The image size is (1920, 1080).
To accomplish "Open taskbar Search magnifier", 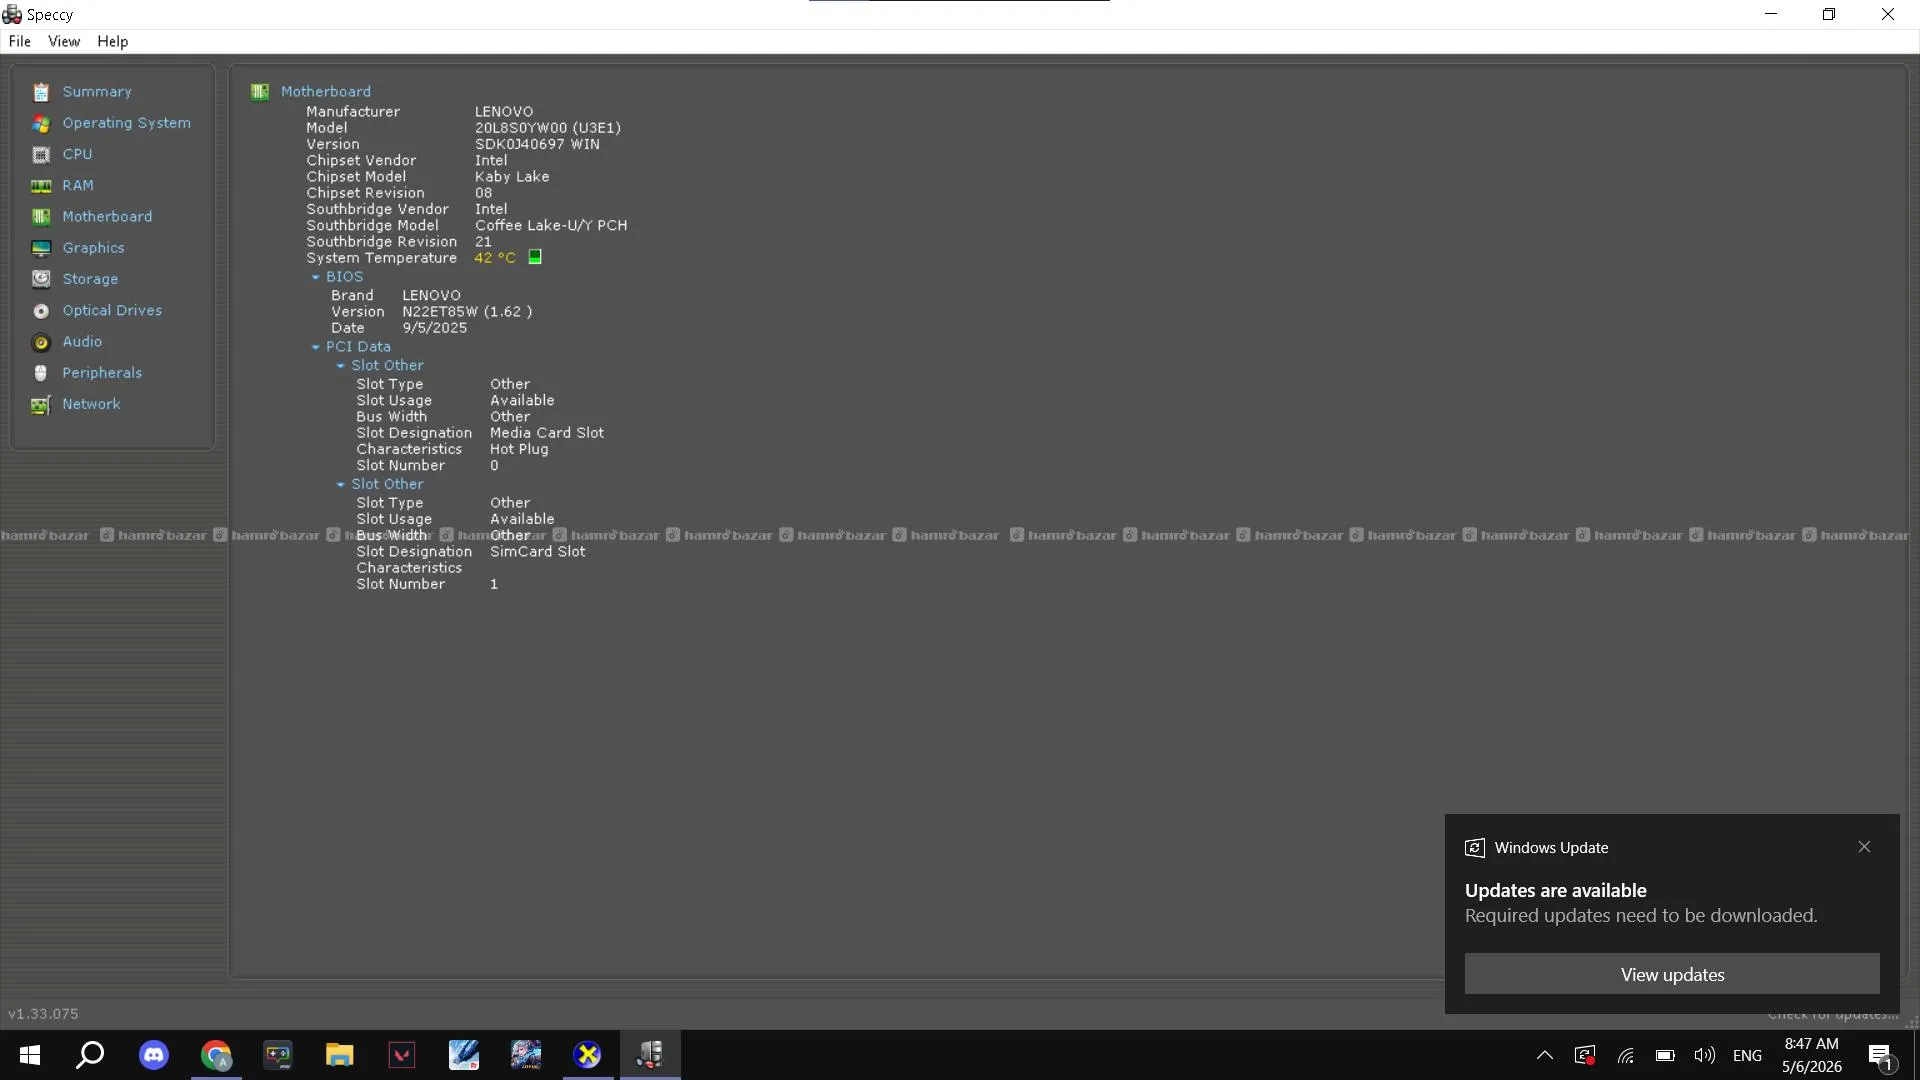I will pos(91,1055).
